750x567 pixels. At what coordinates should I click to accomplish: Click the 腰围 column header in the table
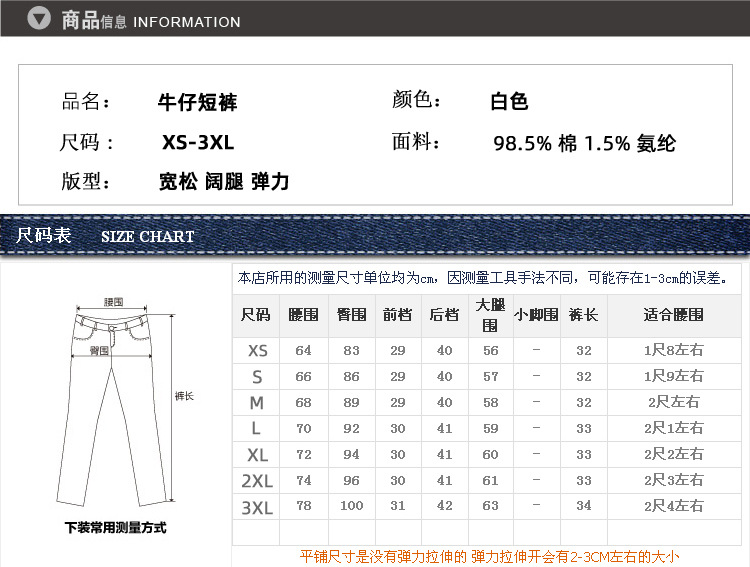[304, 315]
